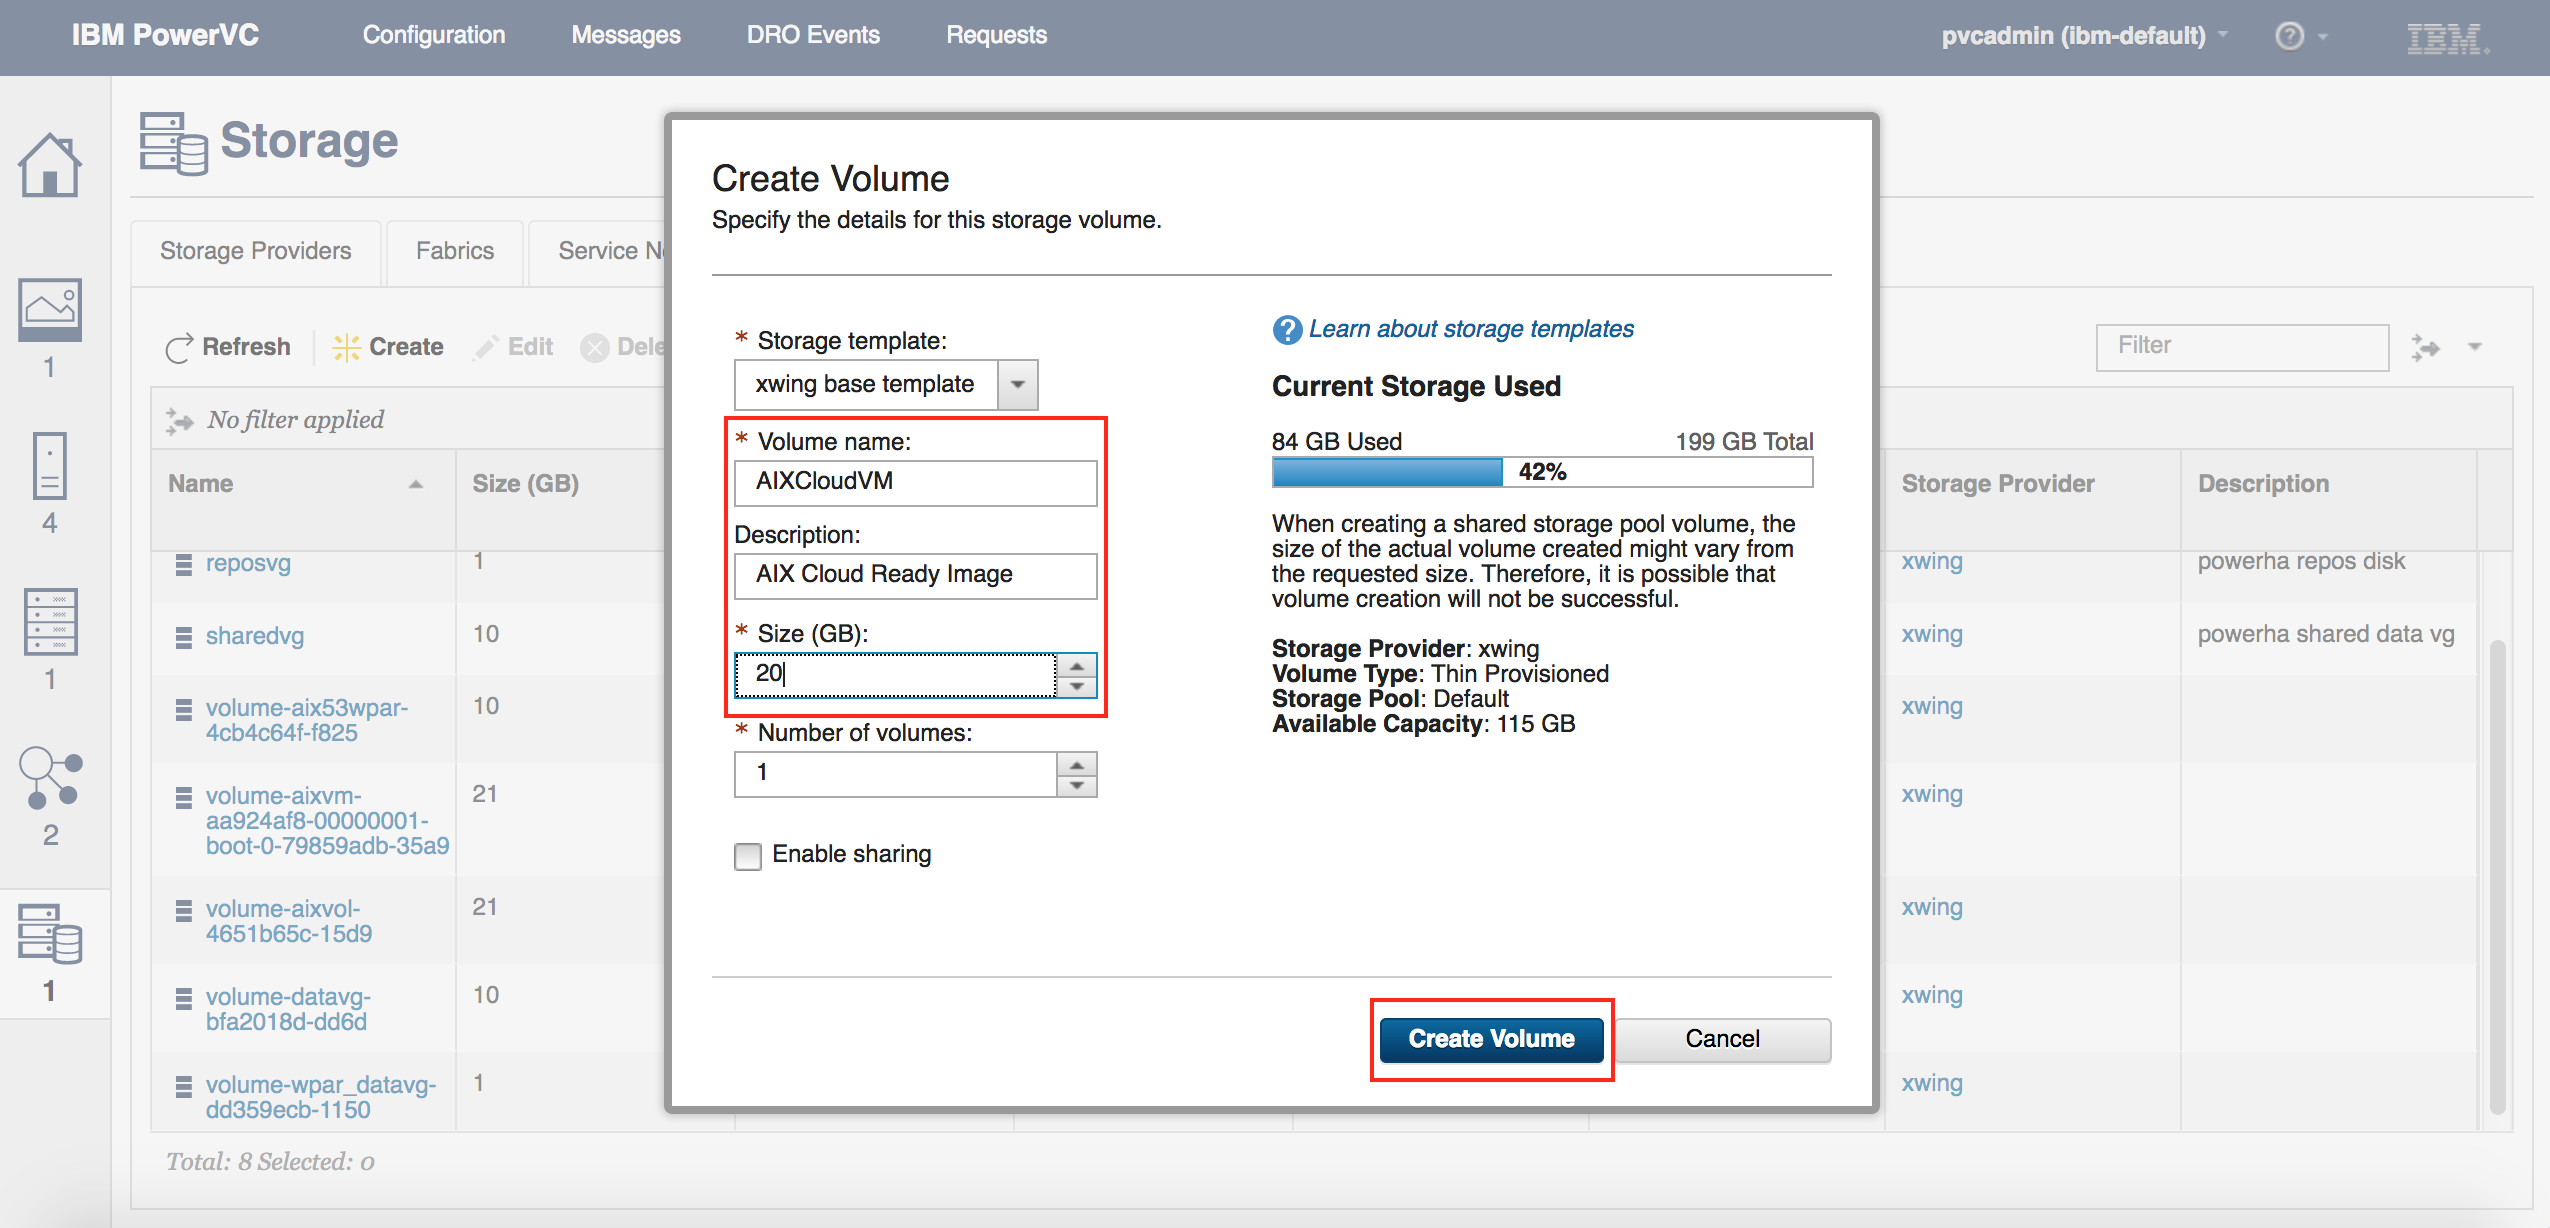
Task: Click the No filter applied icon
Action: pyautogui.click(x=179, y=420)
